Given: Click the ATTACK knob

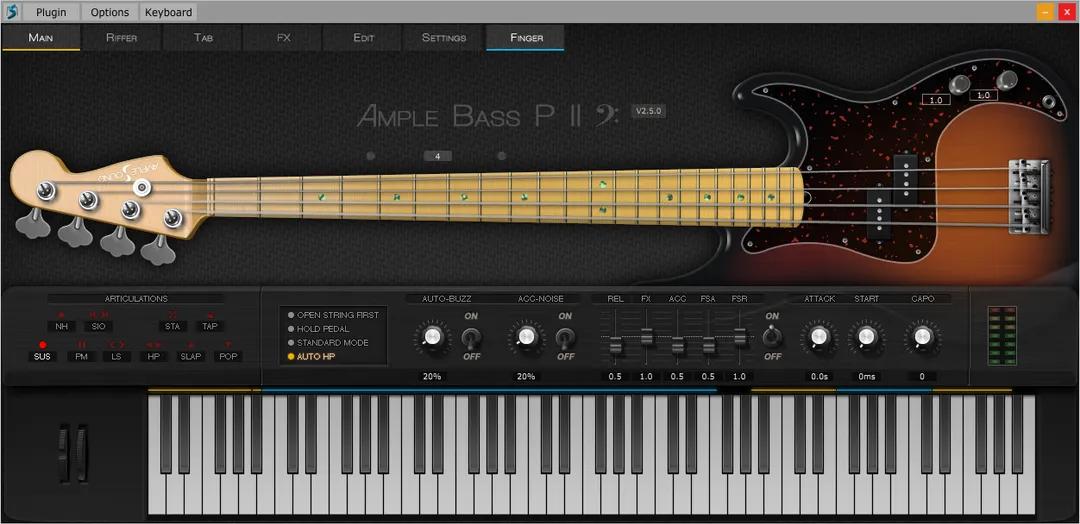Looking at the screenshot, I should point(818,336).
